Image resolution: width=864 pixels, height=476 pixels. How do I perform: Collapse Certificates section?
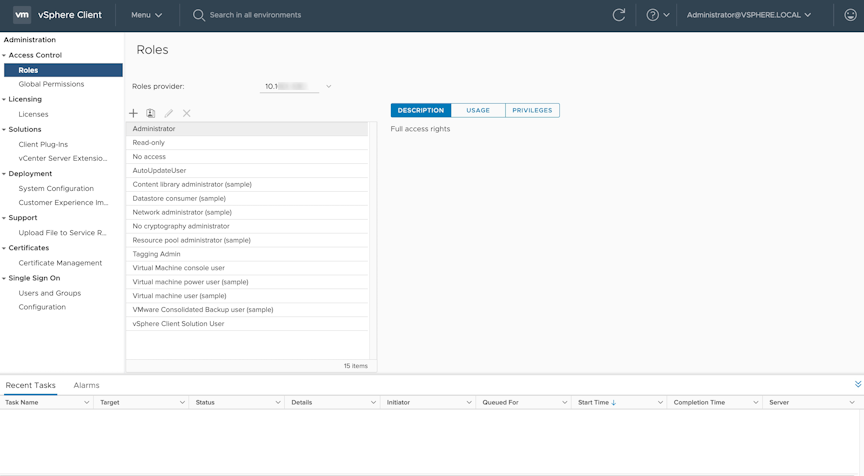coord(4,248)
